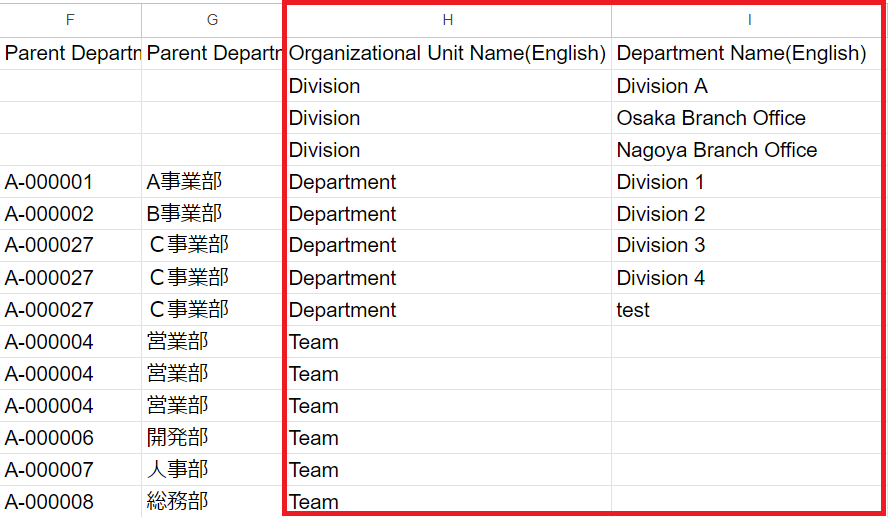Click the column G header
The width and height of the screenshot is (888, 517).
pos(212,20)
